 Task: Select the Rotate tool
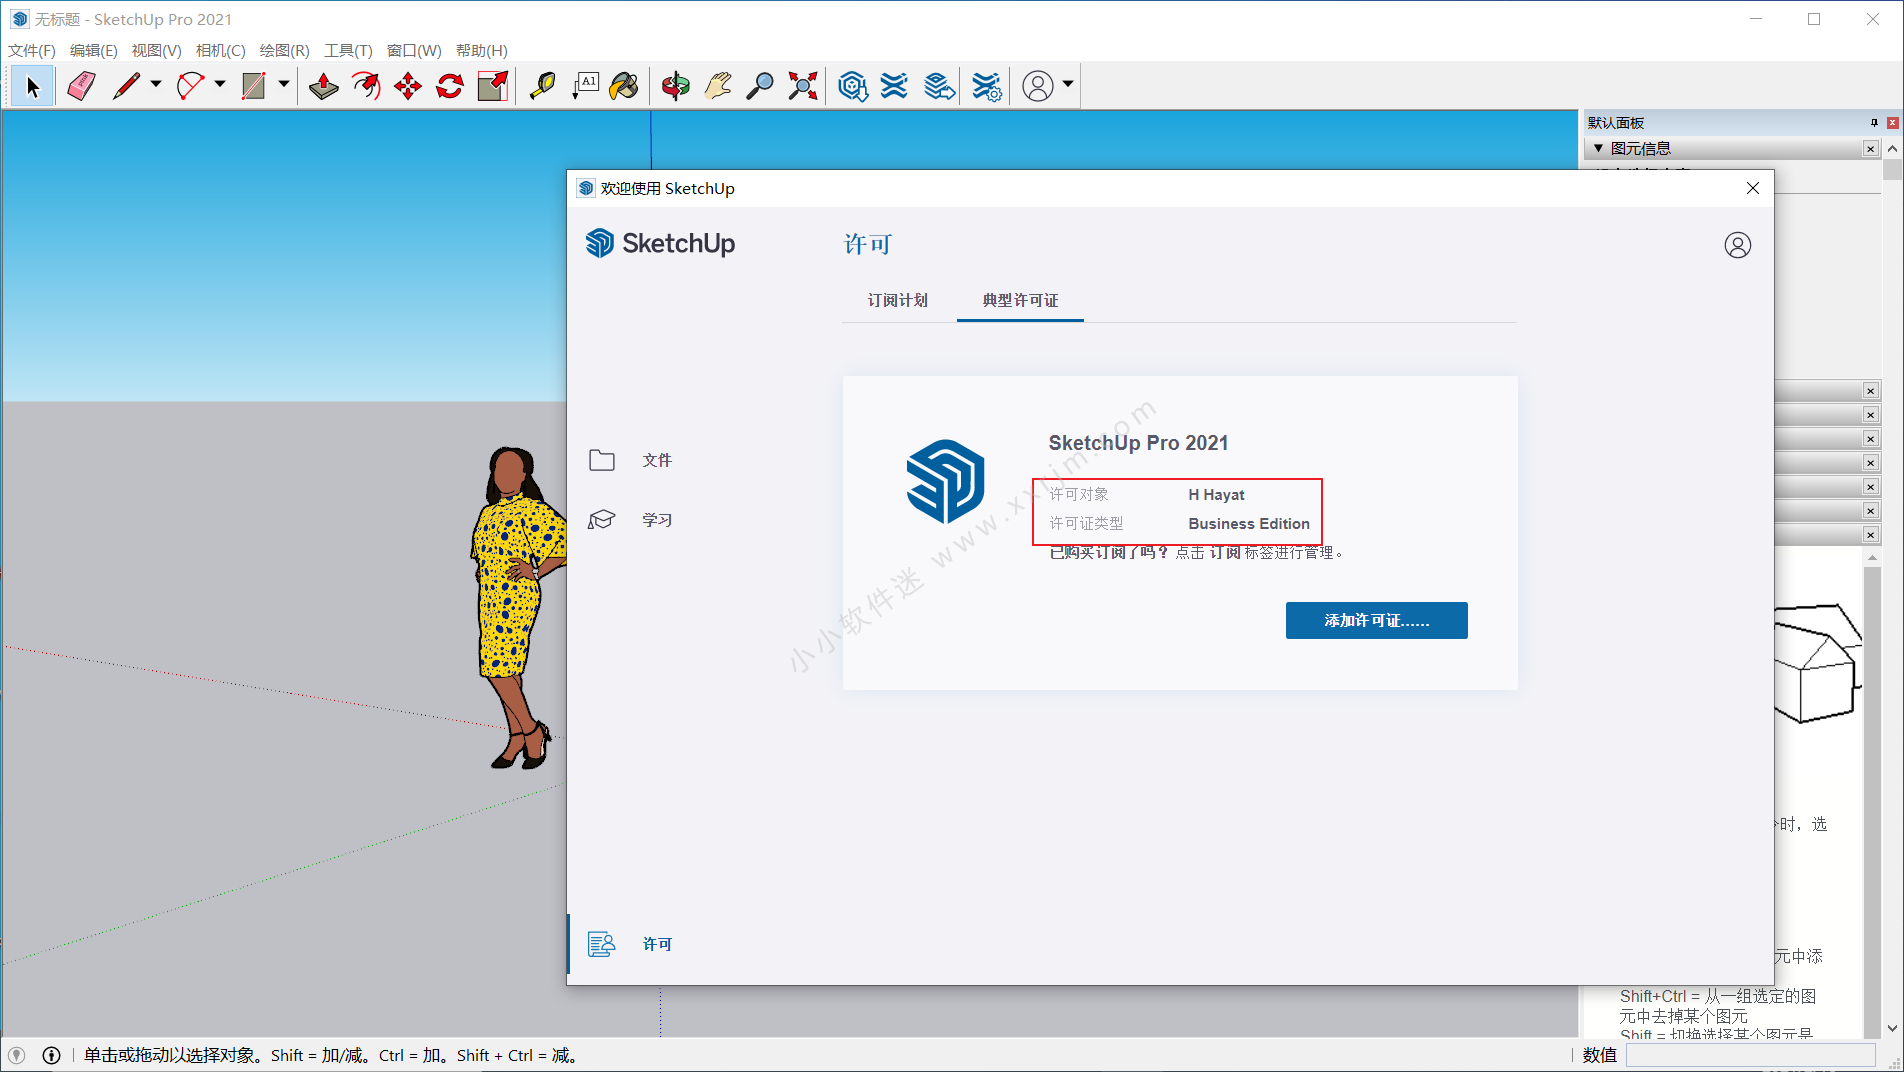tap(450, 87)
